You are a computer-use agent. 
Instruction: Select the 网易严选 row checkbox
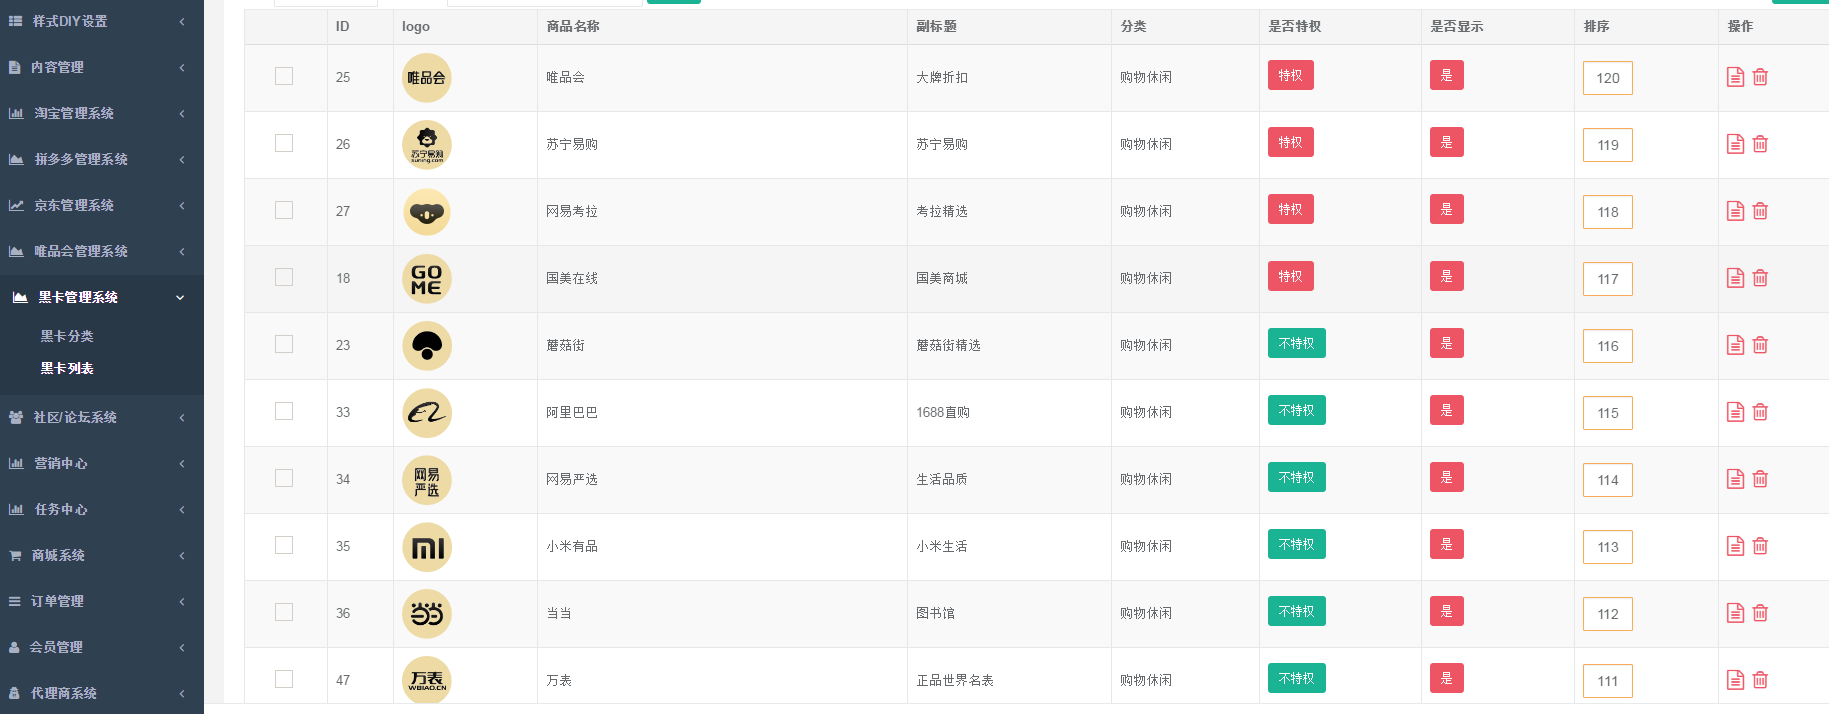click(x=284, y=478)
